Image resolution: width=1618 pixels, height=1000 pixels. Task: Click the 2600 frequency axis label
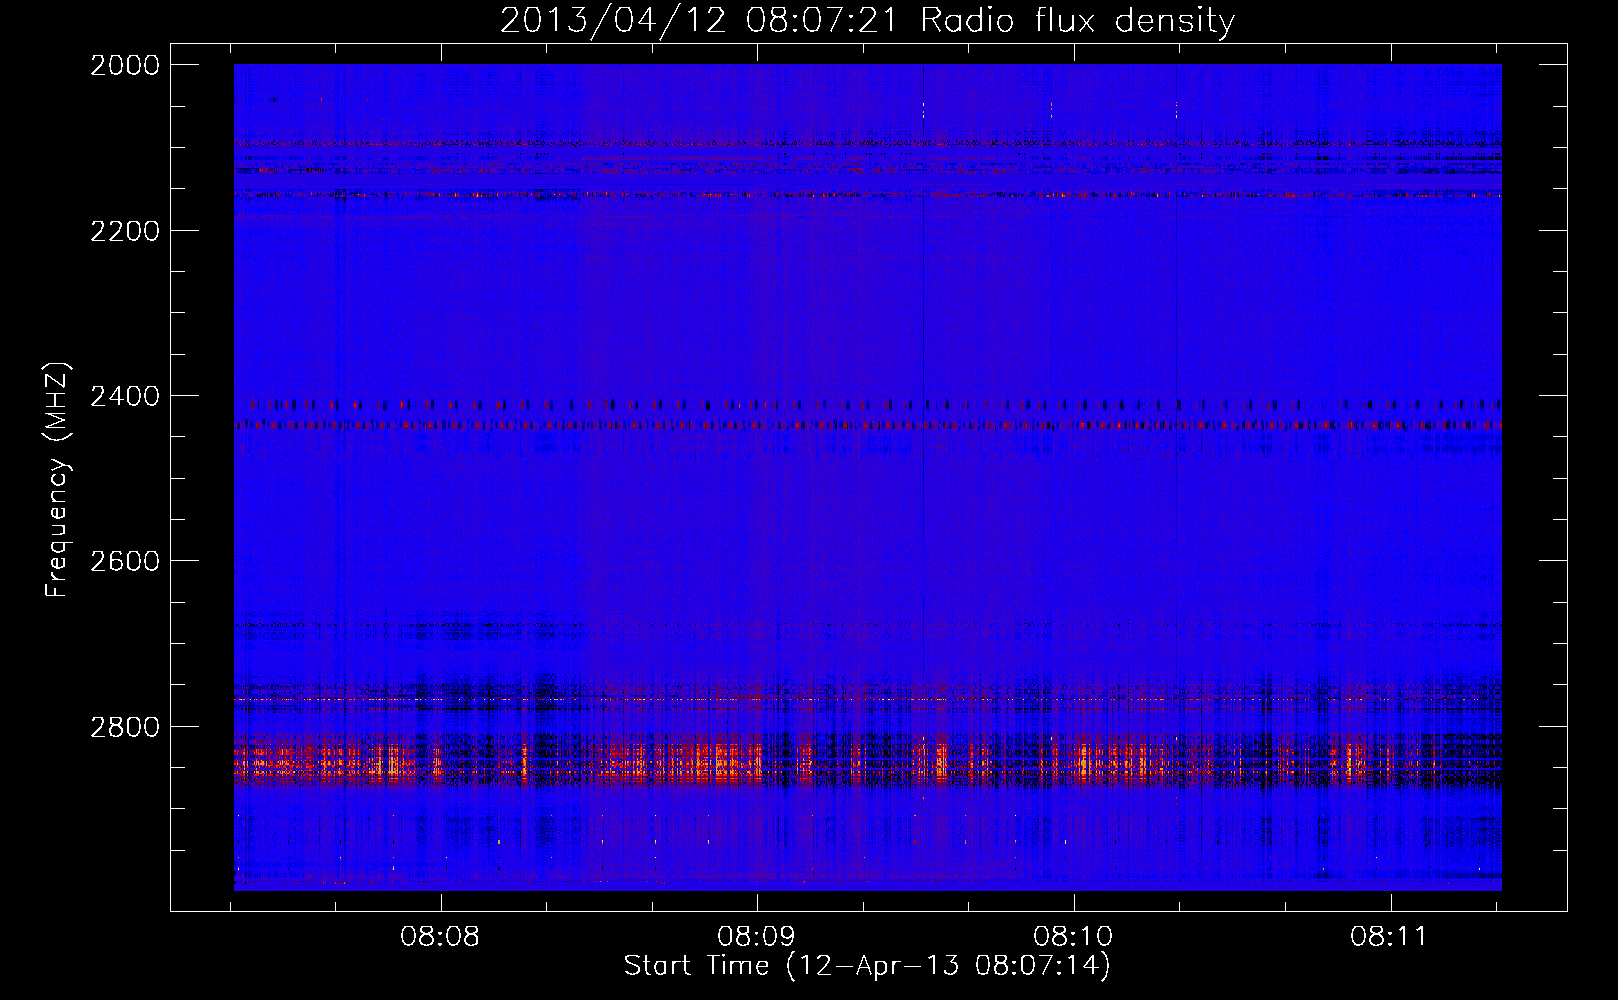click(125, 561)
